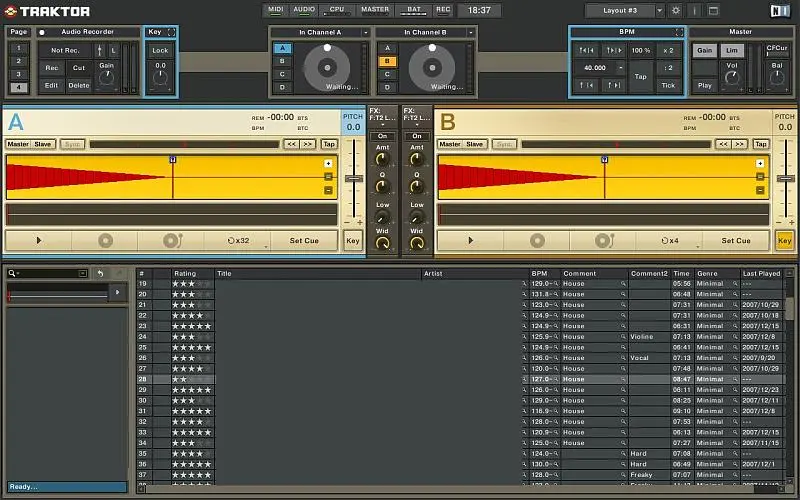800x500 pixels.
Task: Toggle the FX On button for Deck A
Action: [381, 136]
